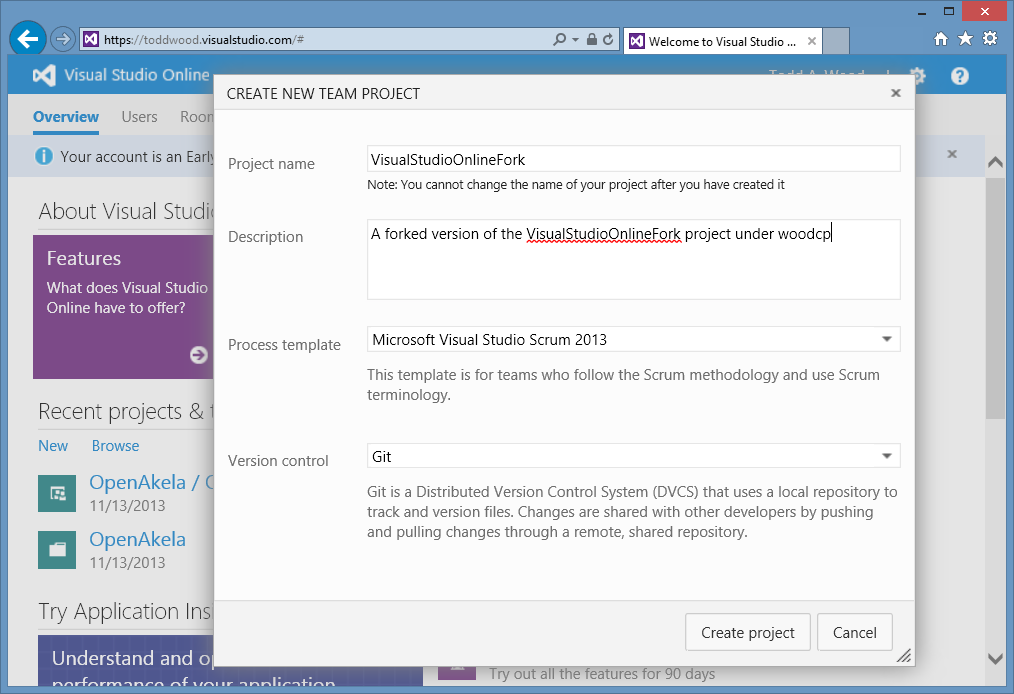Click the 'Try out all the features' text
The image size is (1014, 694).
coord(602,674)
